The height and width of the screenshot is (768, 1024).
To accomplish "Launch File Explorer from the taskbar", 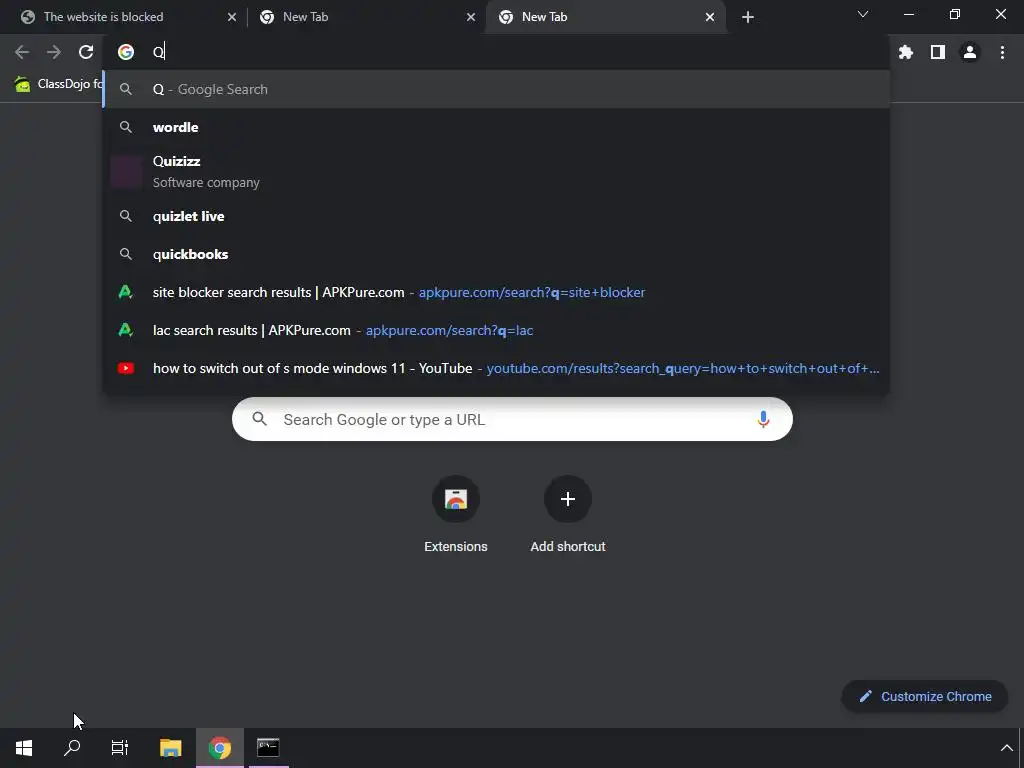I will point(170,748).
